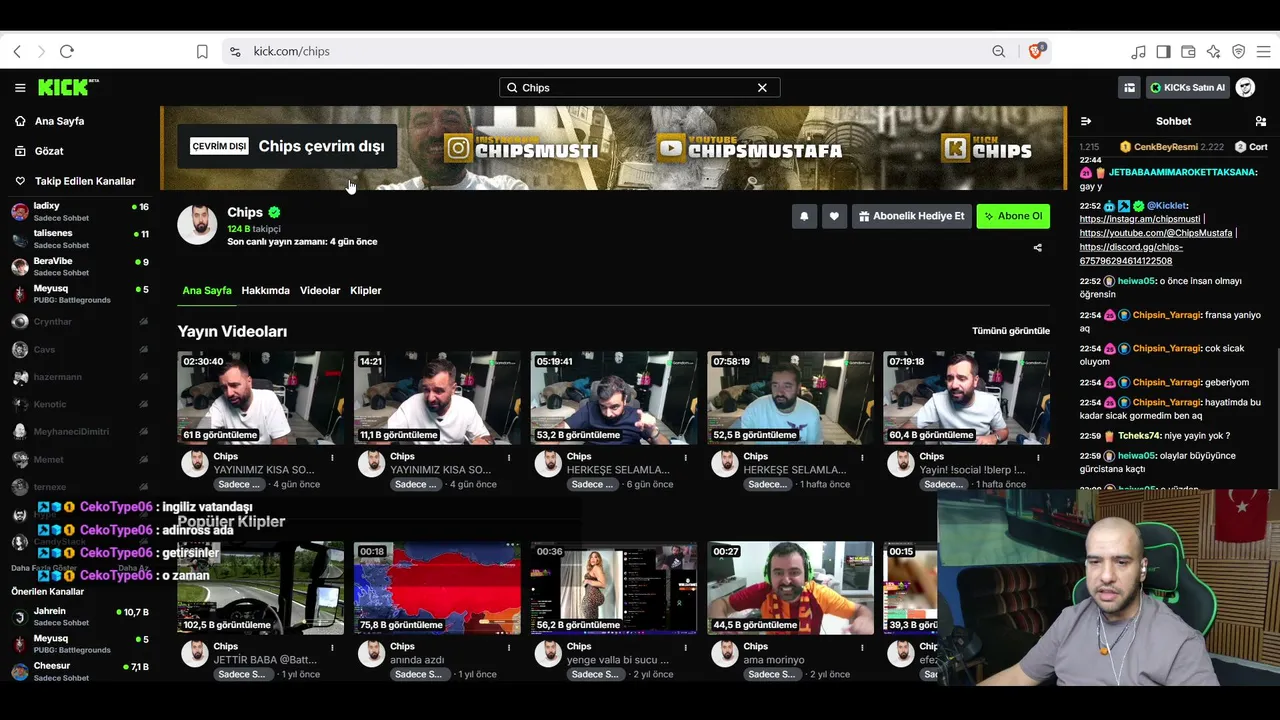Switch to the Klipler tab
The image size is (1280, 720).
coord(366,291)
